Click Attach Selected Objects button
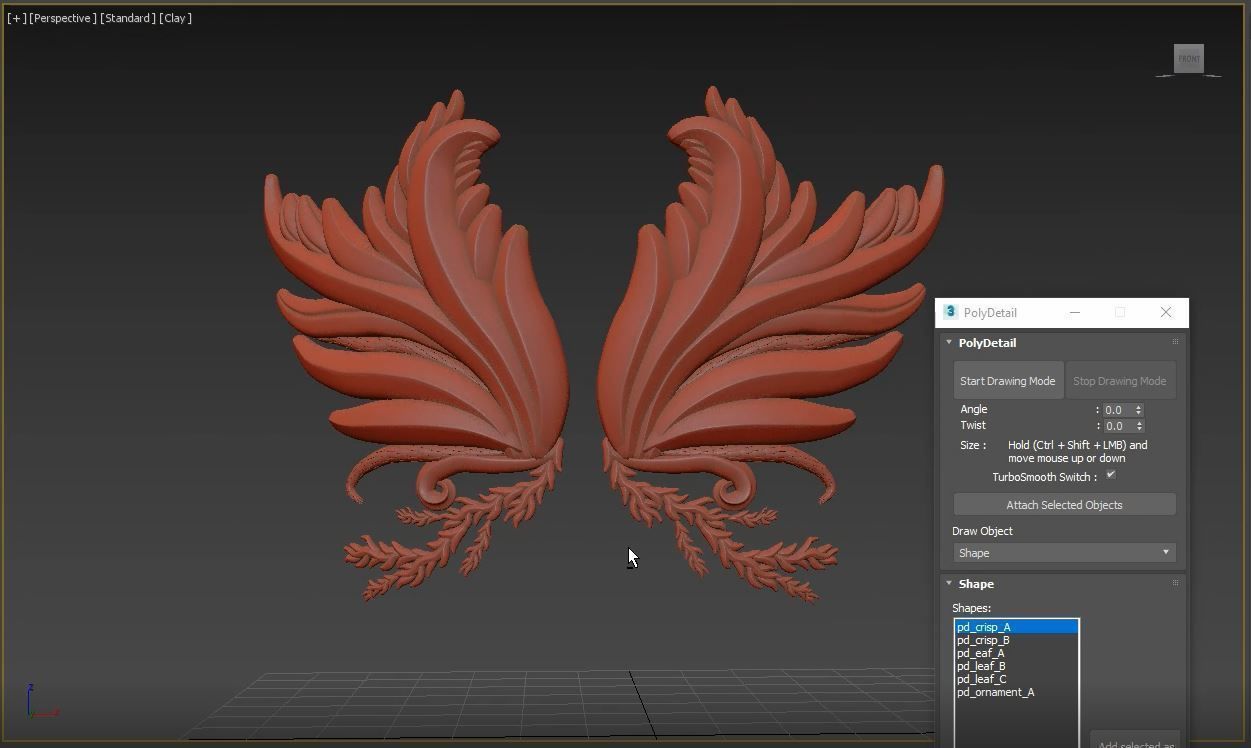 coord(1064,505)
